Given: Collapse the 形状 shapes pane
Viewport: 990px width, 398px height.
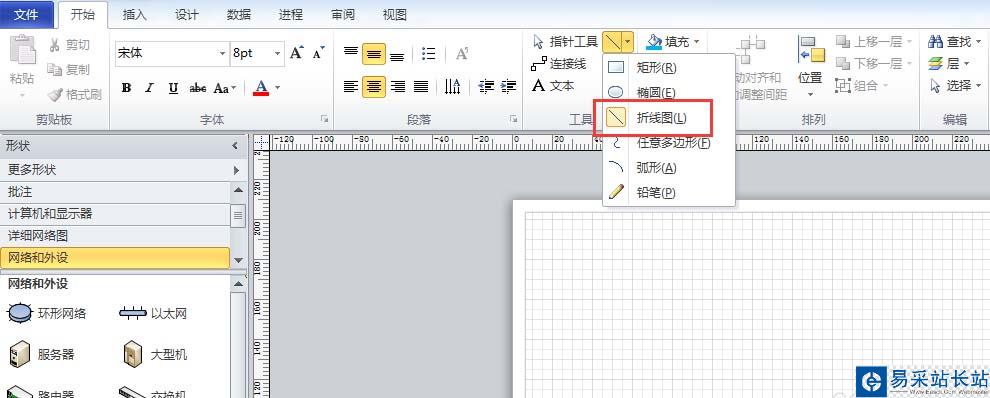Looking at the screenshot, I should (235, 146).
